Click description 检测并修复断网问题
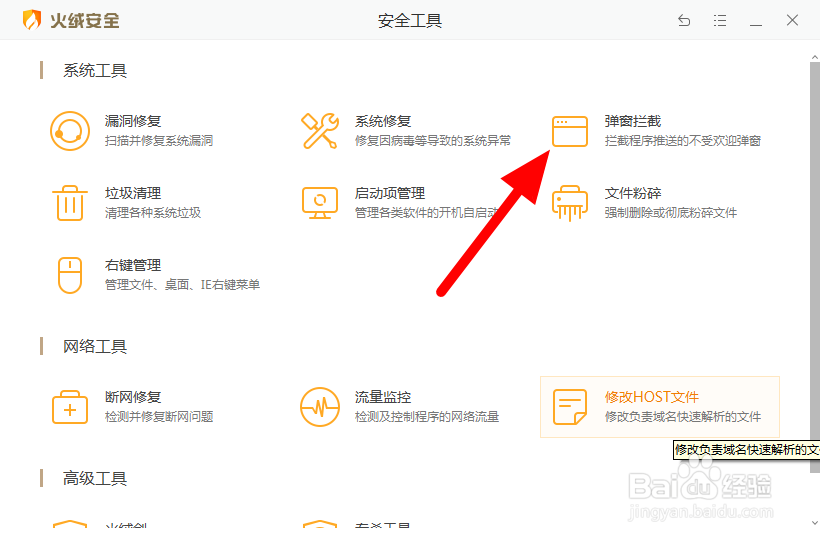This screenshot has height=540, width=820. tap(159, 417)
